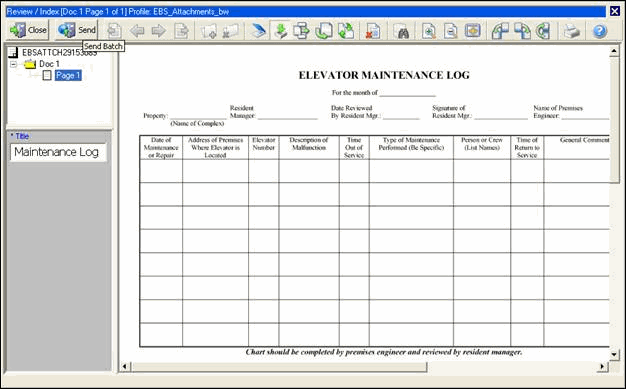Click the ELEVATOR MAINTENANCE LOG heading
This screenshot has height=389, width=626.
(384, 75)
